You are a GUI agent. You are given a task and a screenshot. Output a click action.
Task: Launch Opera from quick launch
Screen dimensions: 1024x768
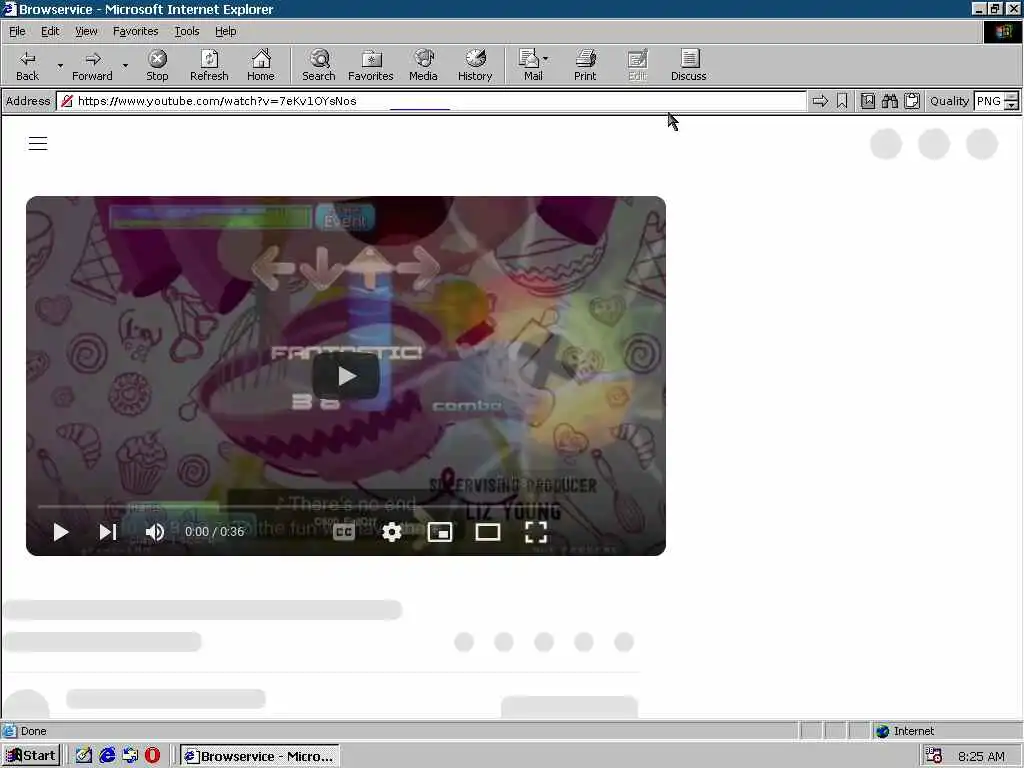tap(152, 756)
